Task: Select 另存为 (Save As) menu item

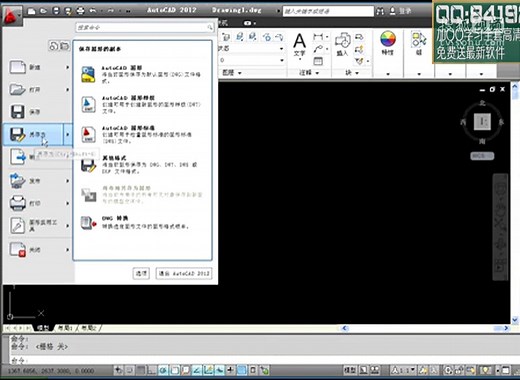Action: [33, 134]
